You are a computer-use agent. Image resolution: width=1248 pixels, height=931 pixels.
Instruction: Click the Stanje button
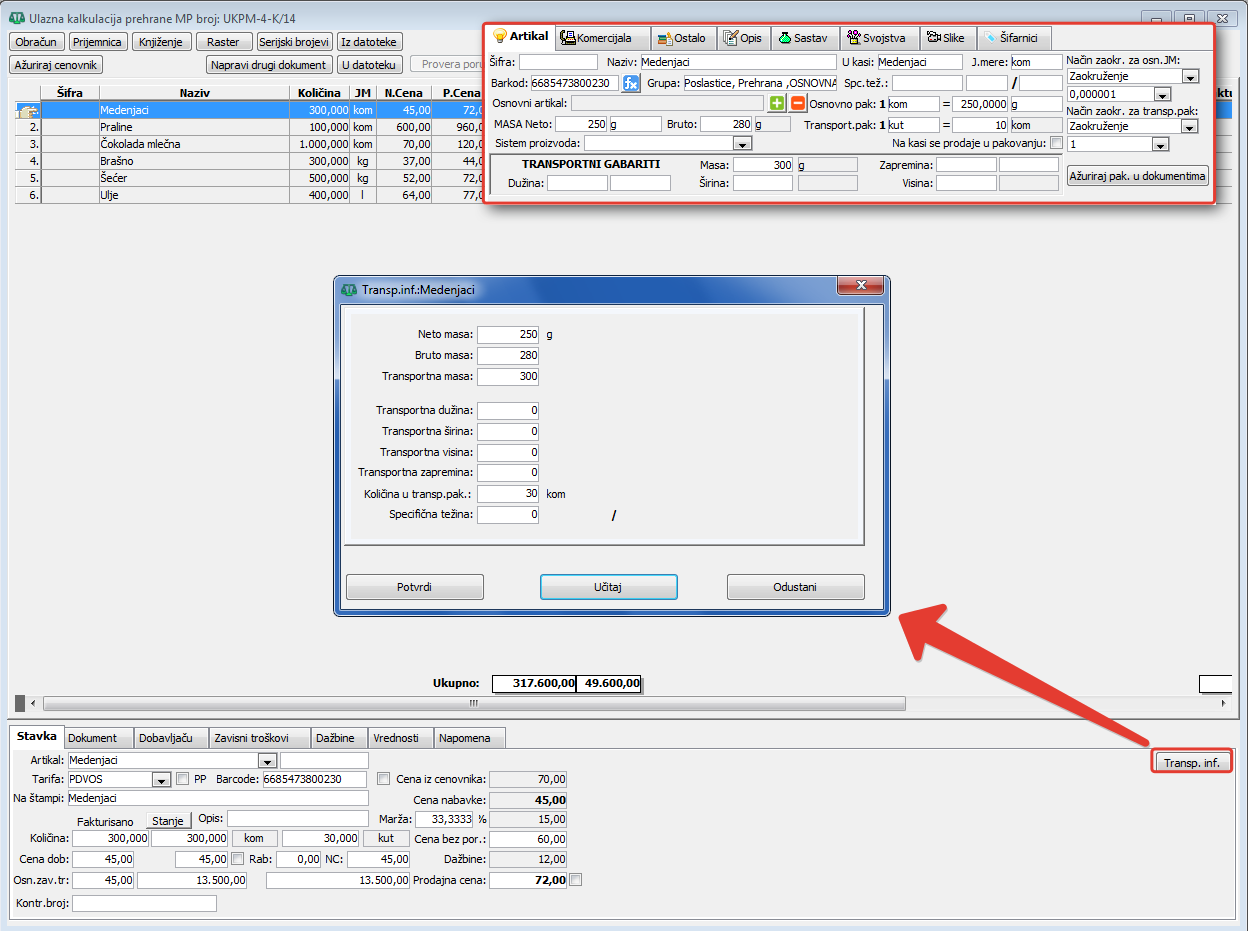[168, 820]
